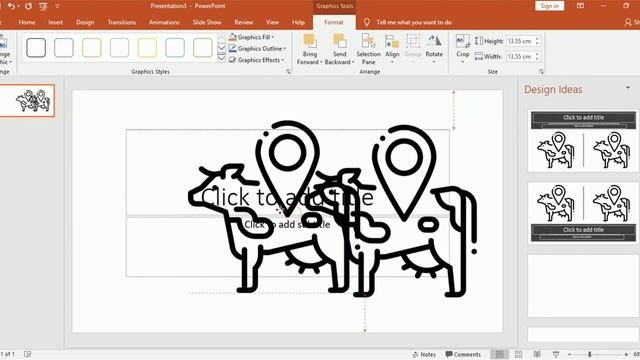Apply the third orange outline graphics style
Screen dimensions: 640x360
click(x=91, y=47)
